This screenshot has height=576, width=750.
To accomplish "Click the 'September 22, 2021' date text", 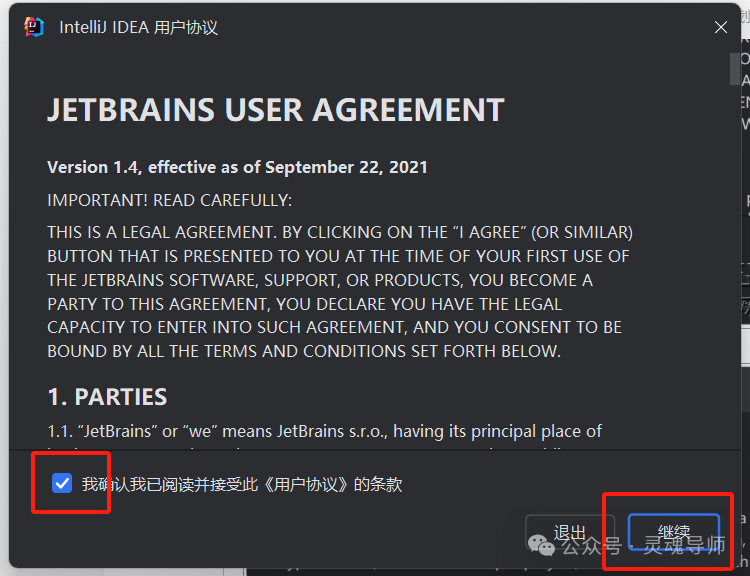I will (x=346, y=167).
